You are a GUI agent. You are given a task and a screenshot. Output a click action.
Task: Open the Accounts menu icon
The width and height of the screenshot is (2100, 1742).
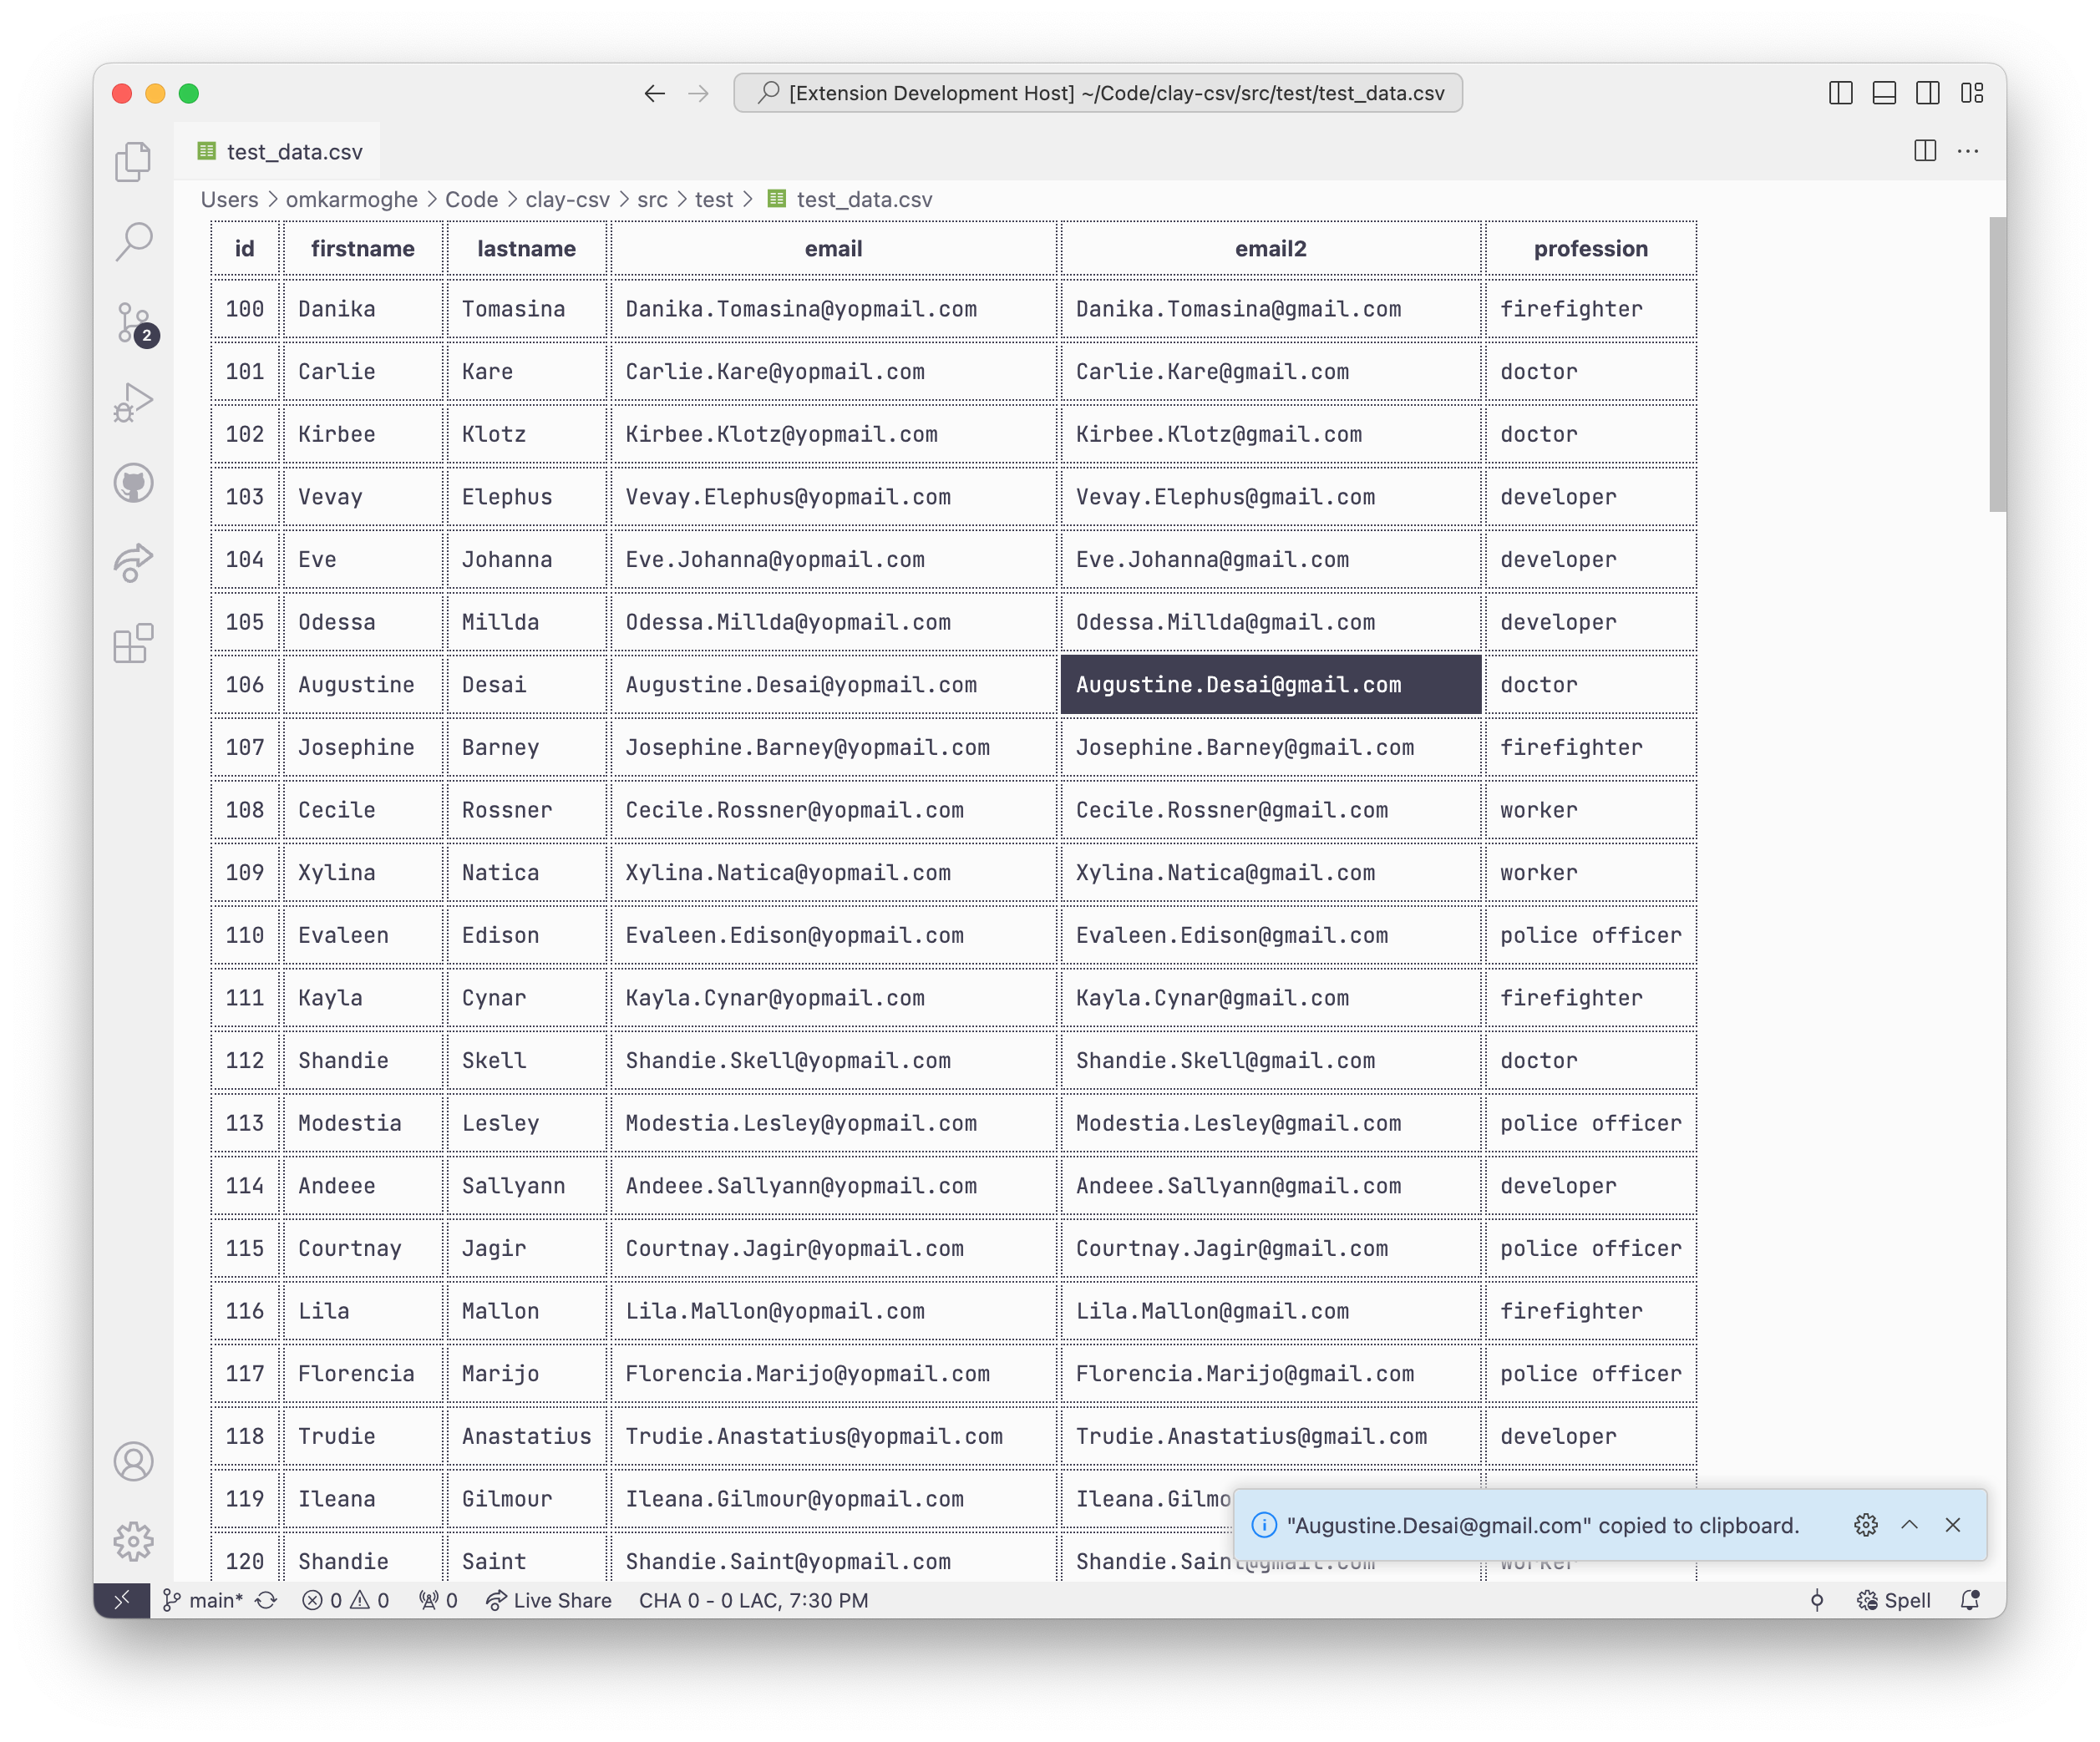point(133,1462)
